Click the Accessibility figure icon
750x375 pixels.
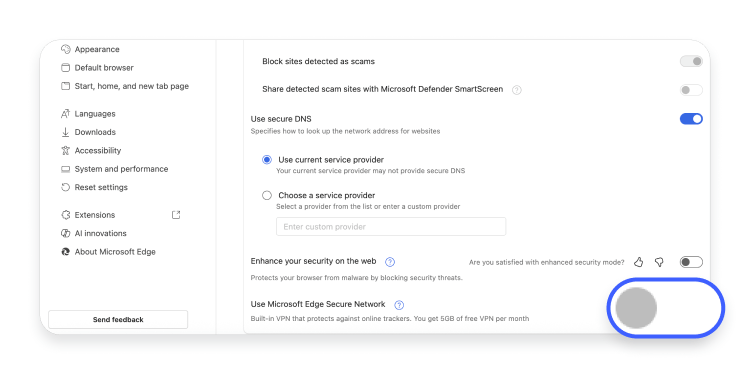[66, 150]
